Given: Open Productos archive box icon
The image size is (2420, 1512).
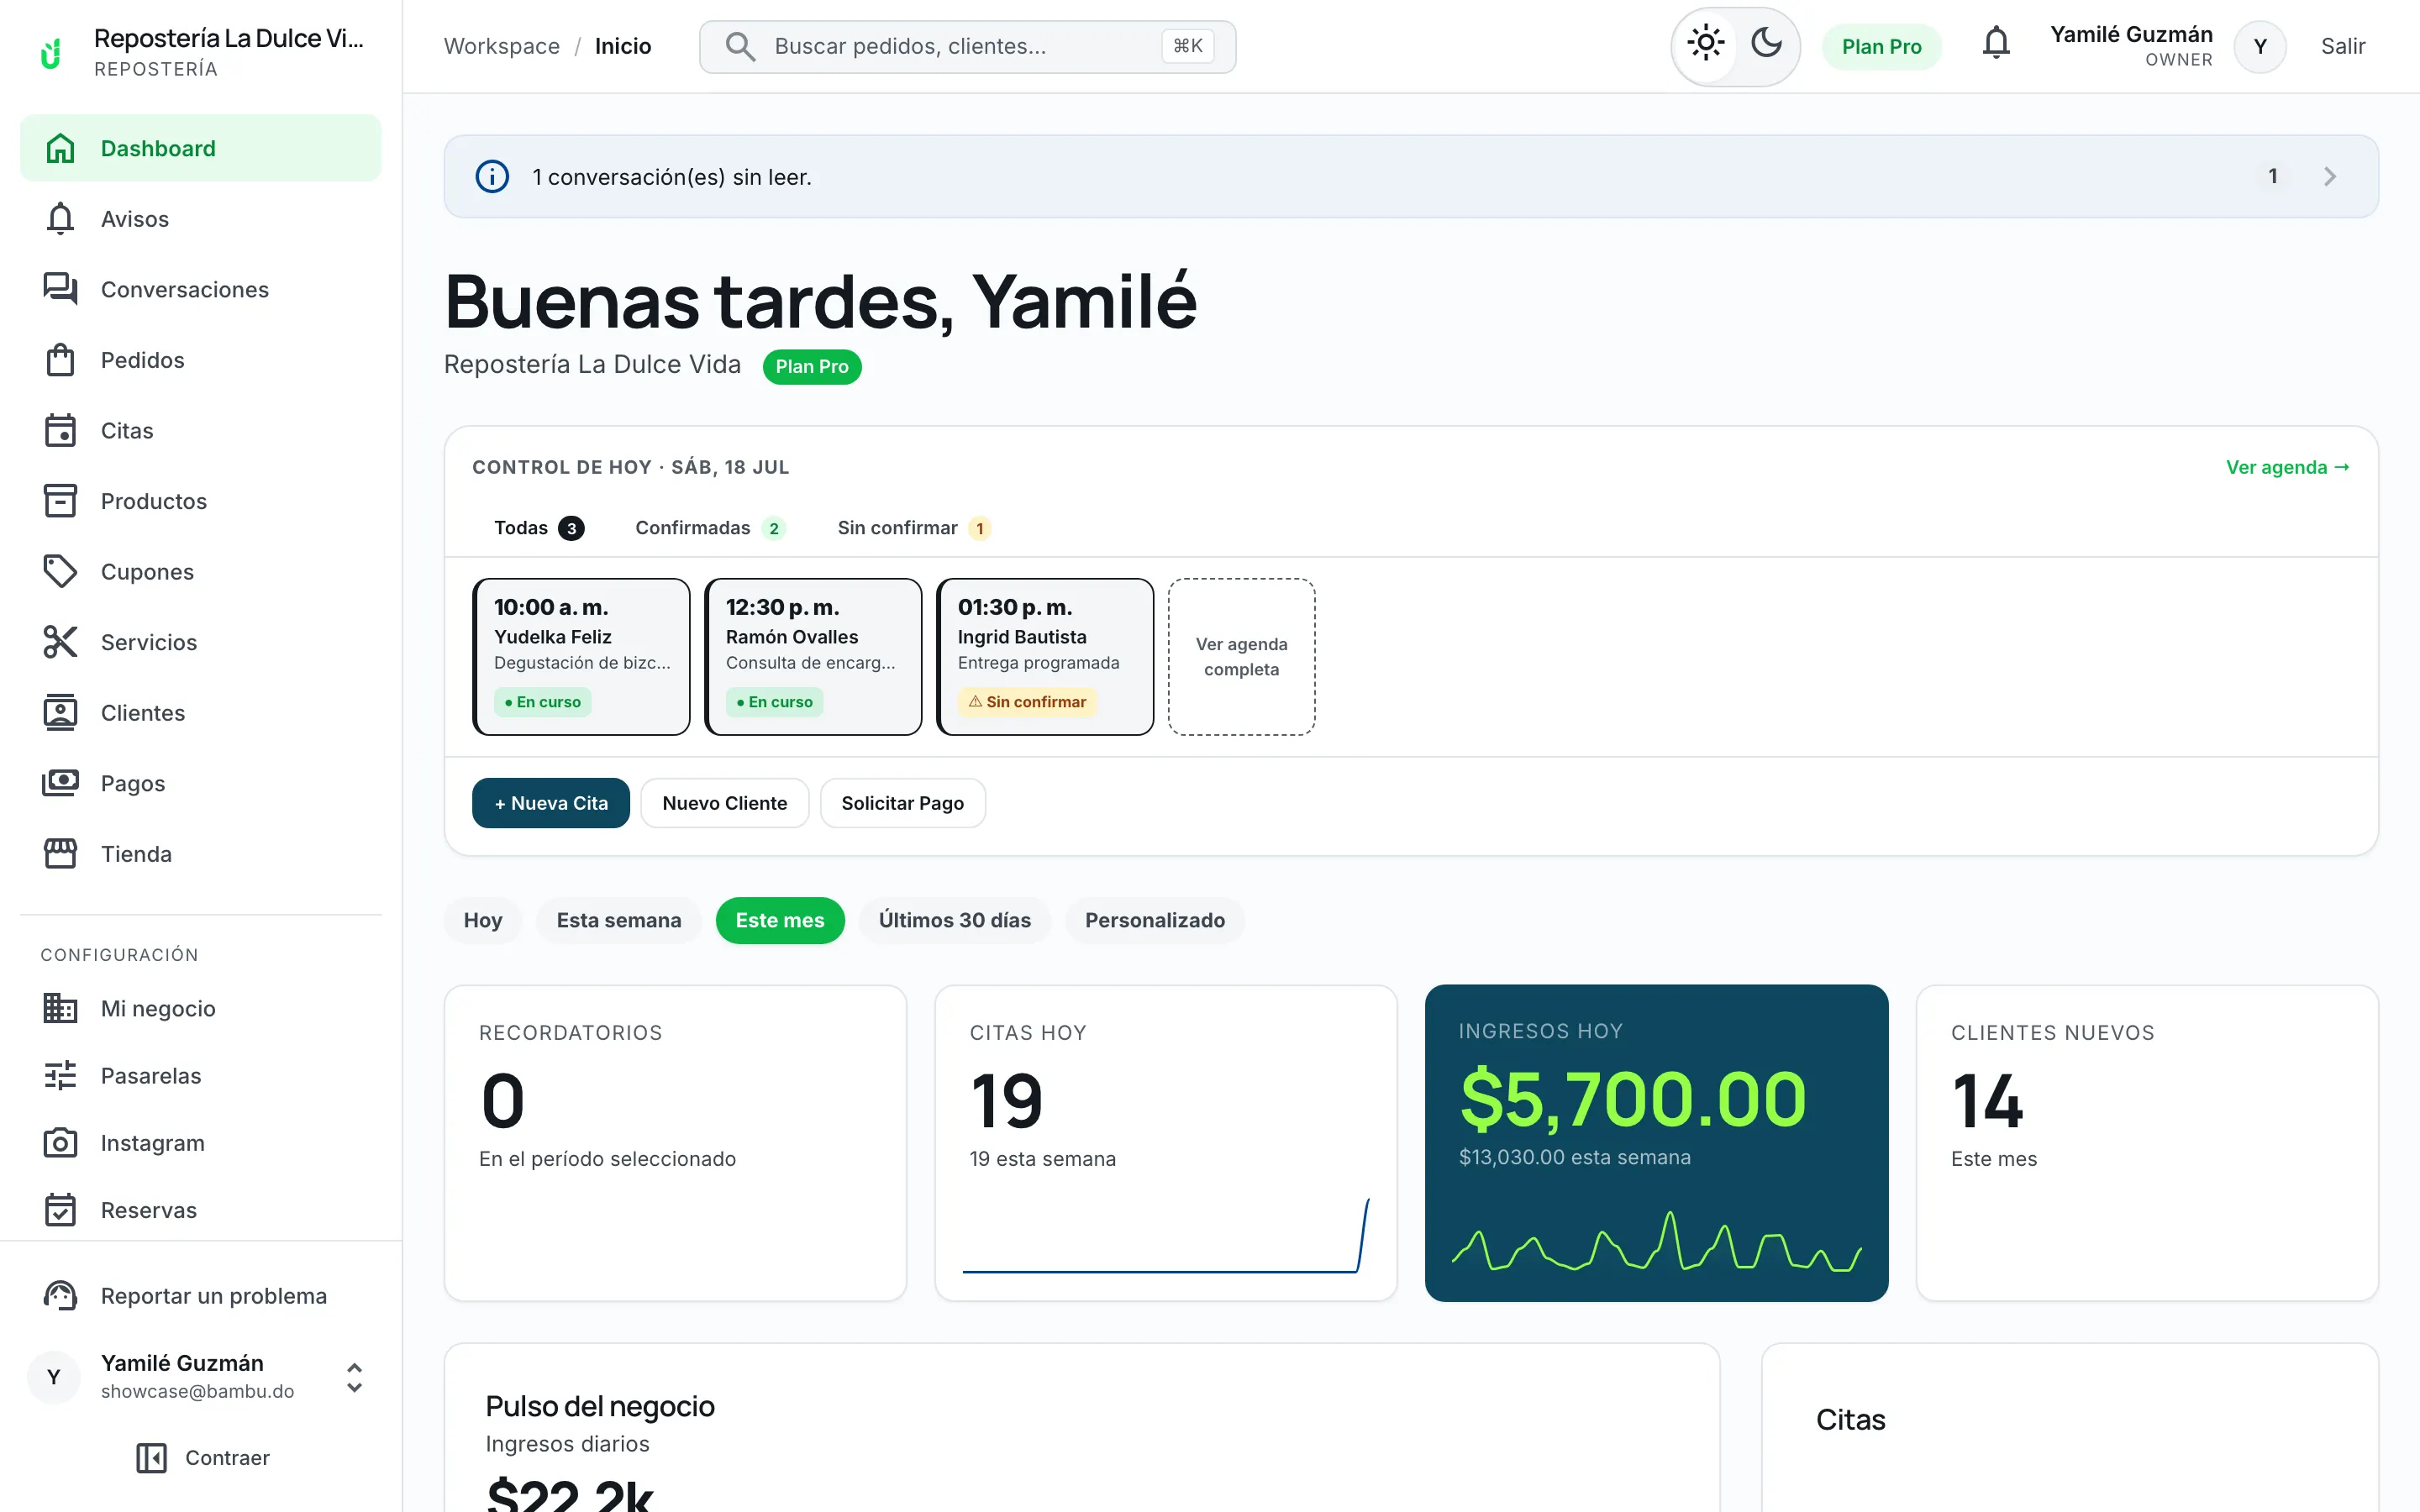Looking at the screenshot, I should (x=60, y=501).
